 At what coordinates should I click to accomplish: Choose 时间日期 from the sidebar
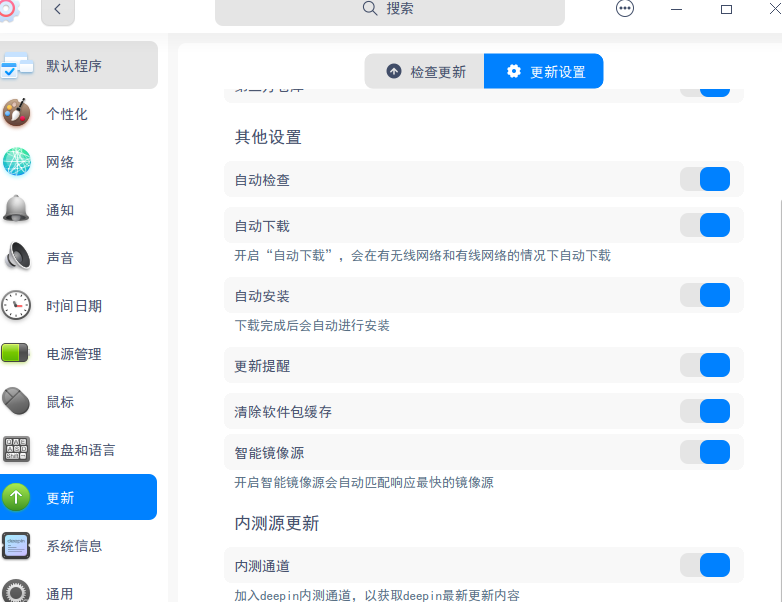[79, 305]
